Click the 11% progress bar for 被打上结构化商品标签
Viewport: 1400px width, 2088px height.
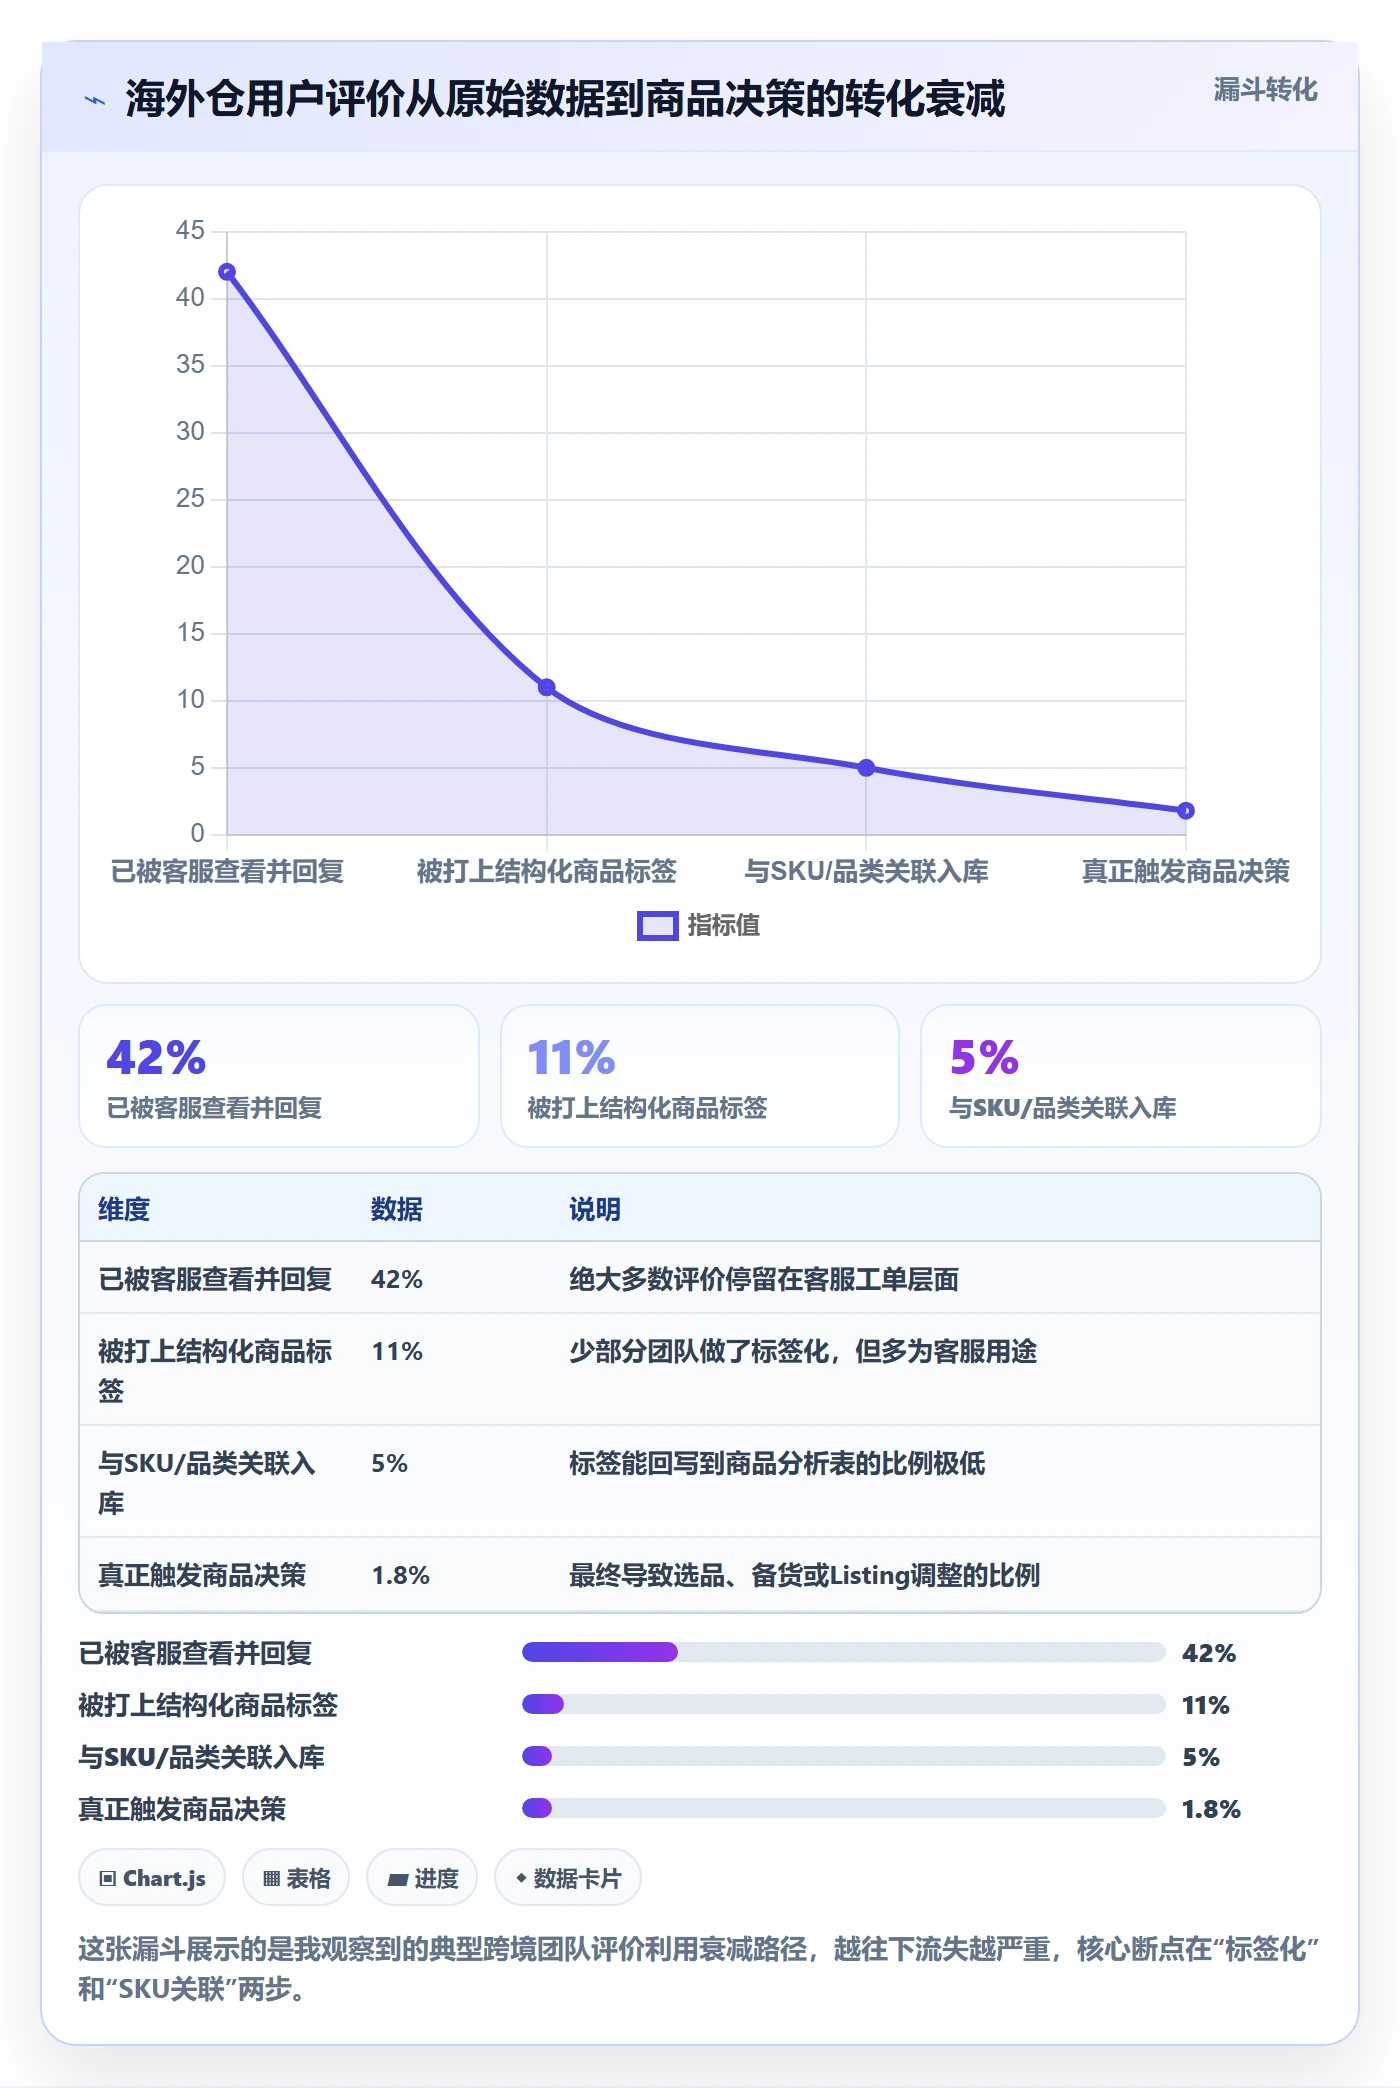844,1704
